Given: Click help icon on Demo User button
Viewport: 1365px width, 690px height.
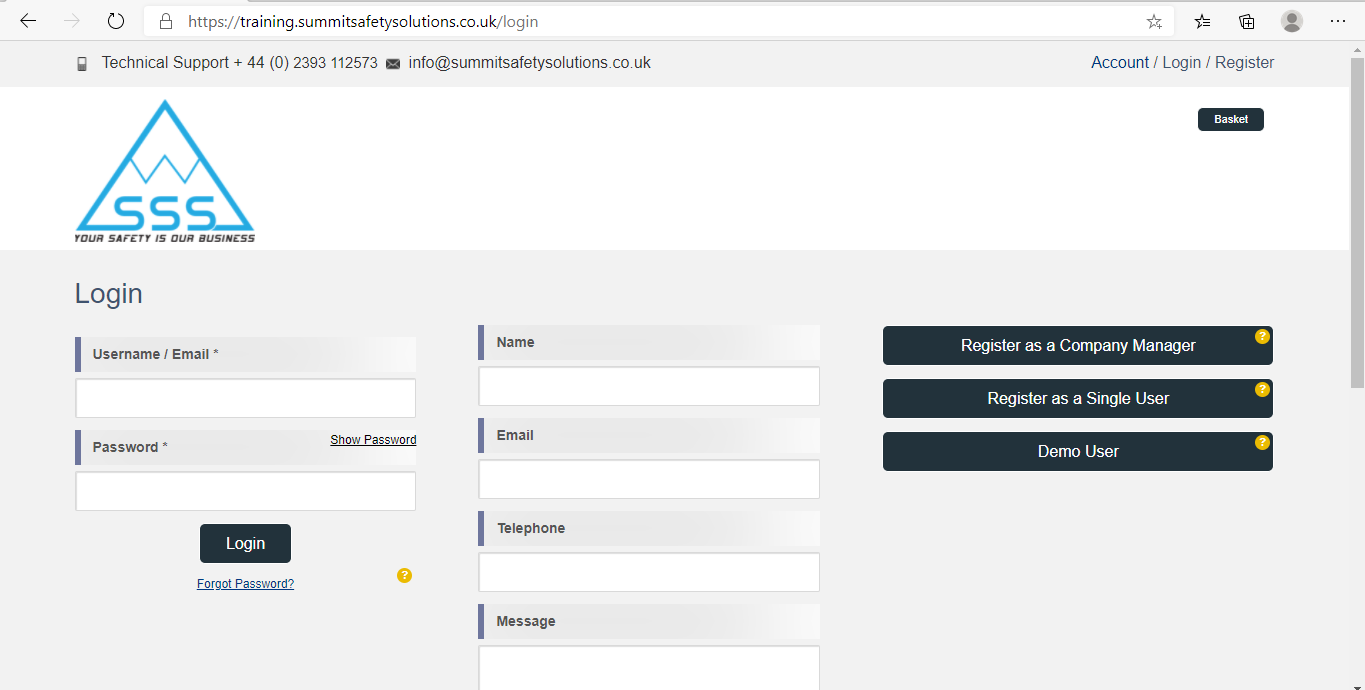Looking at the screenshot, I should click(1262, 442).
